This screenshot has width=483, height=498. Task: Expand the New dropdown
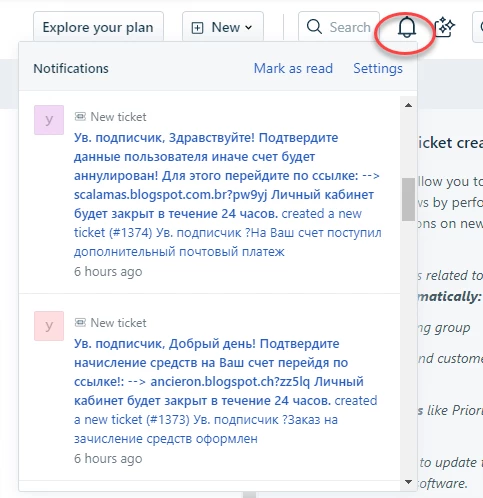coord(223,27)
